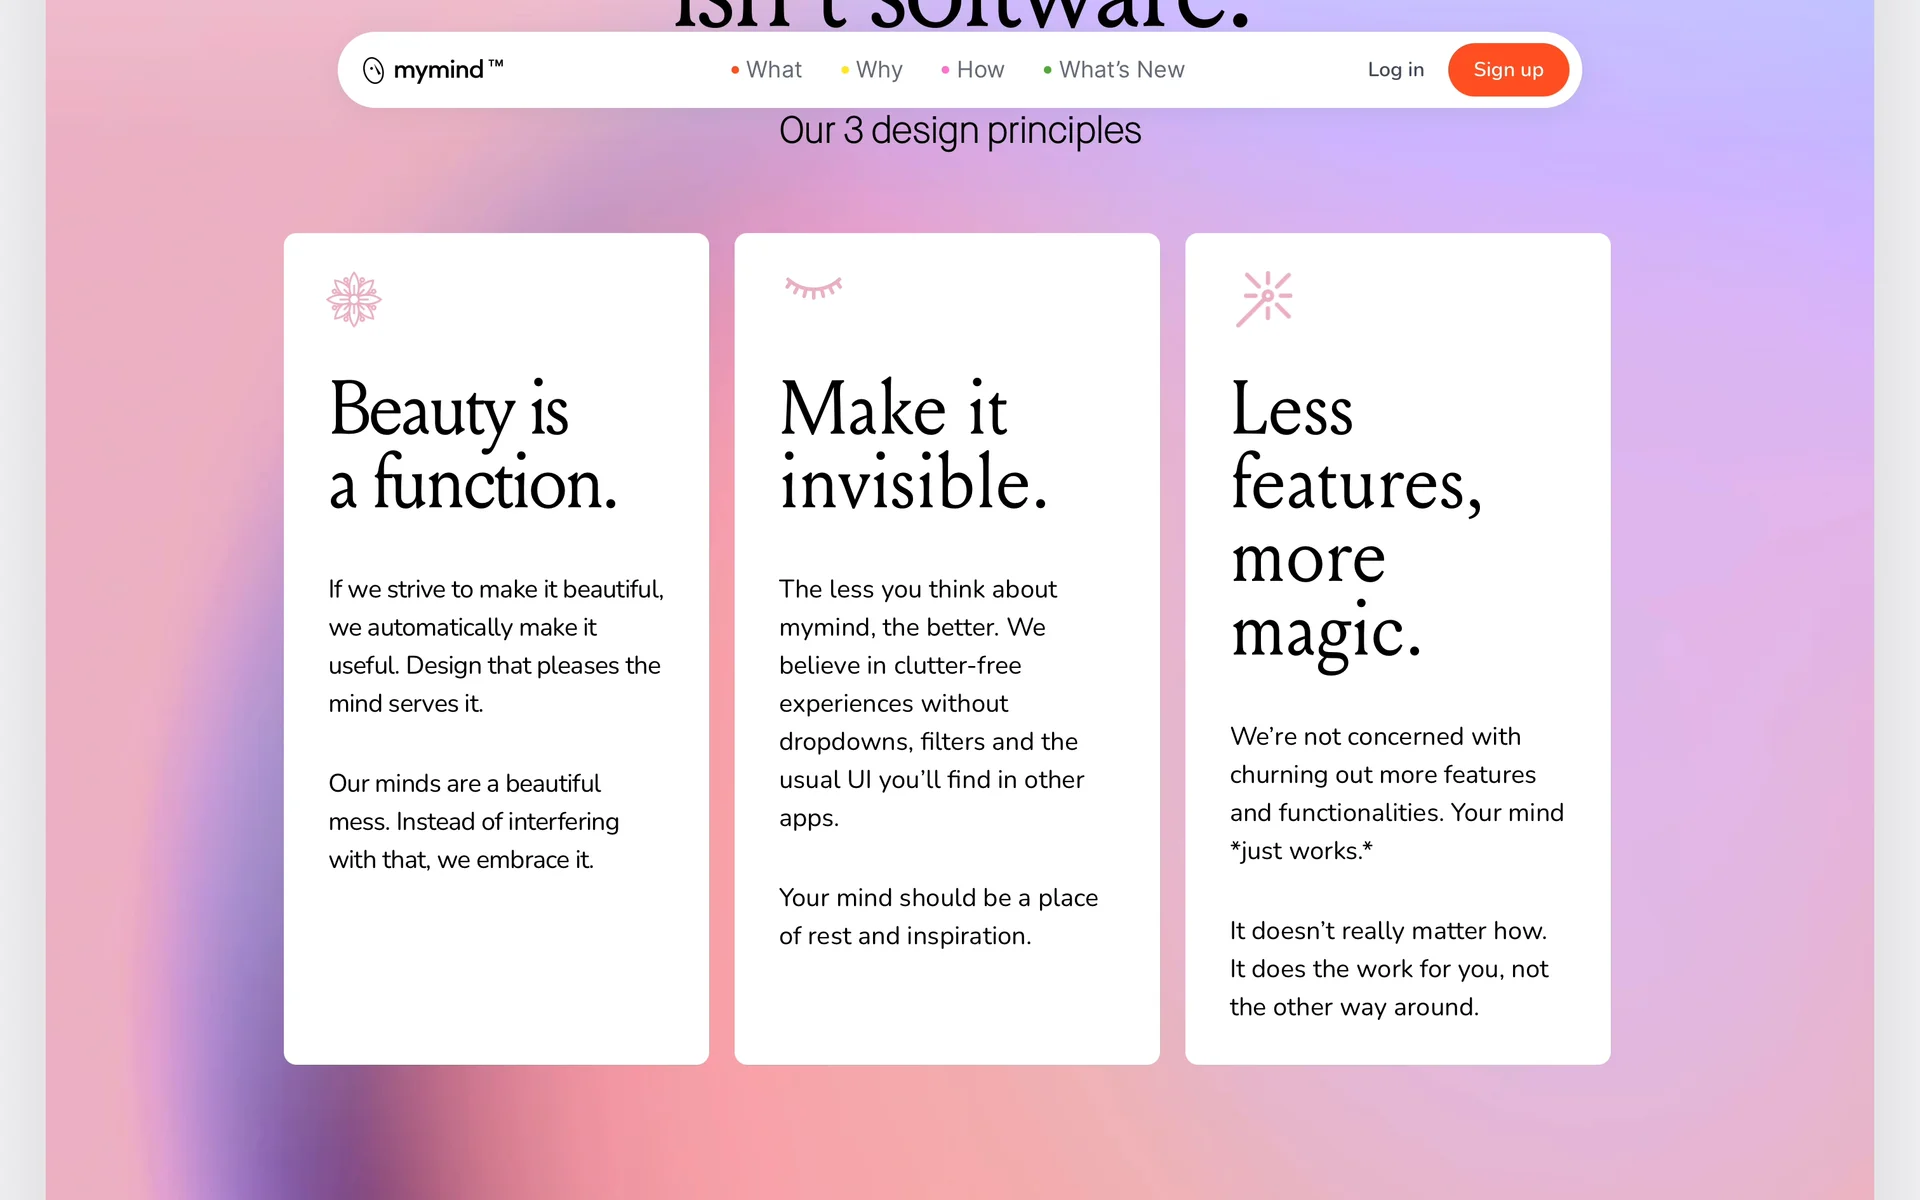This screenshot has height=1200, width=1920.
Task: Open What's New page
Action: coord(1121,70)
